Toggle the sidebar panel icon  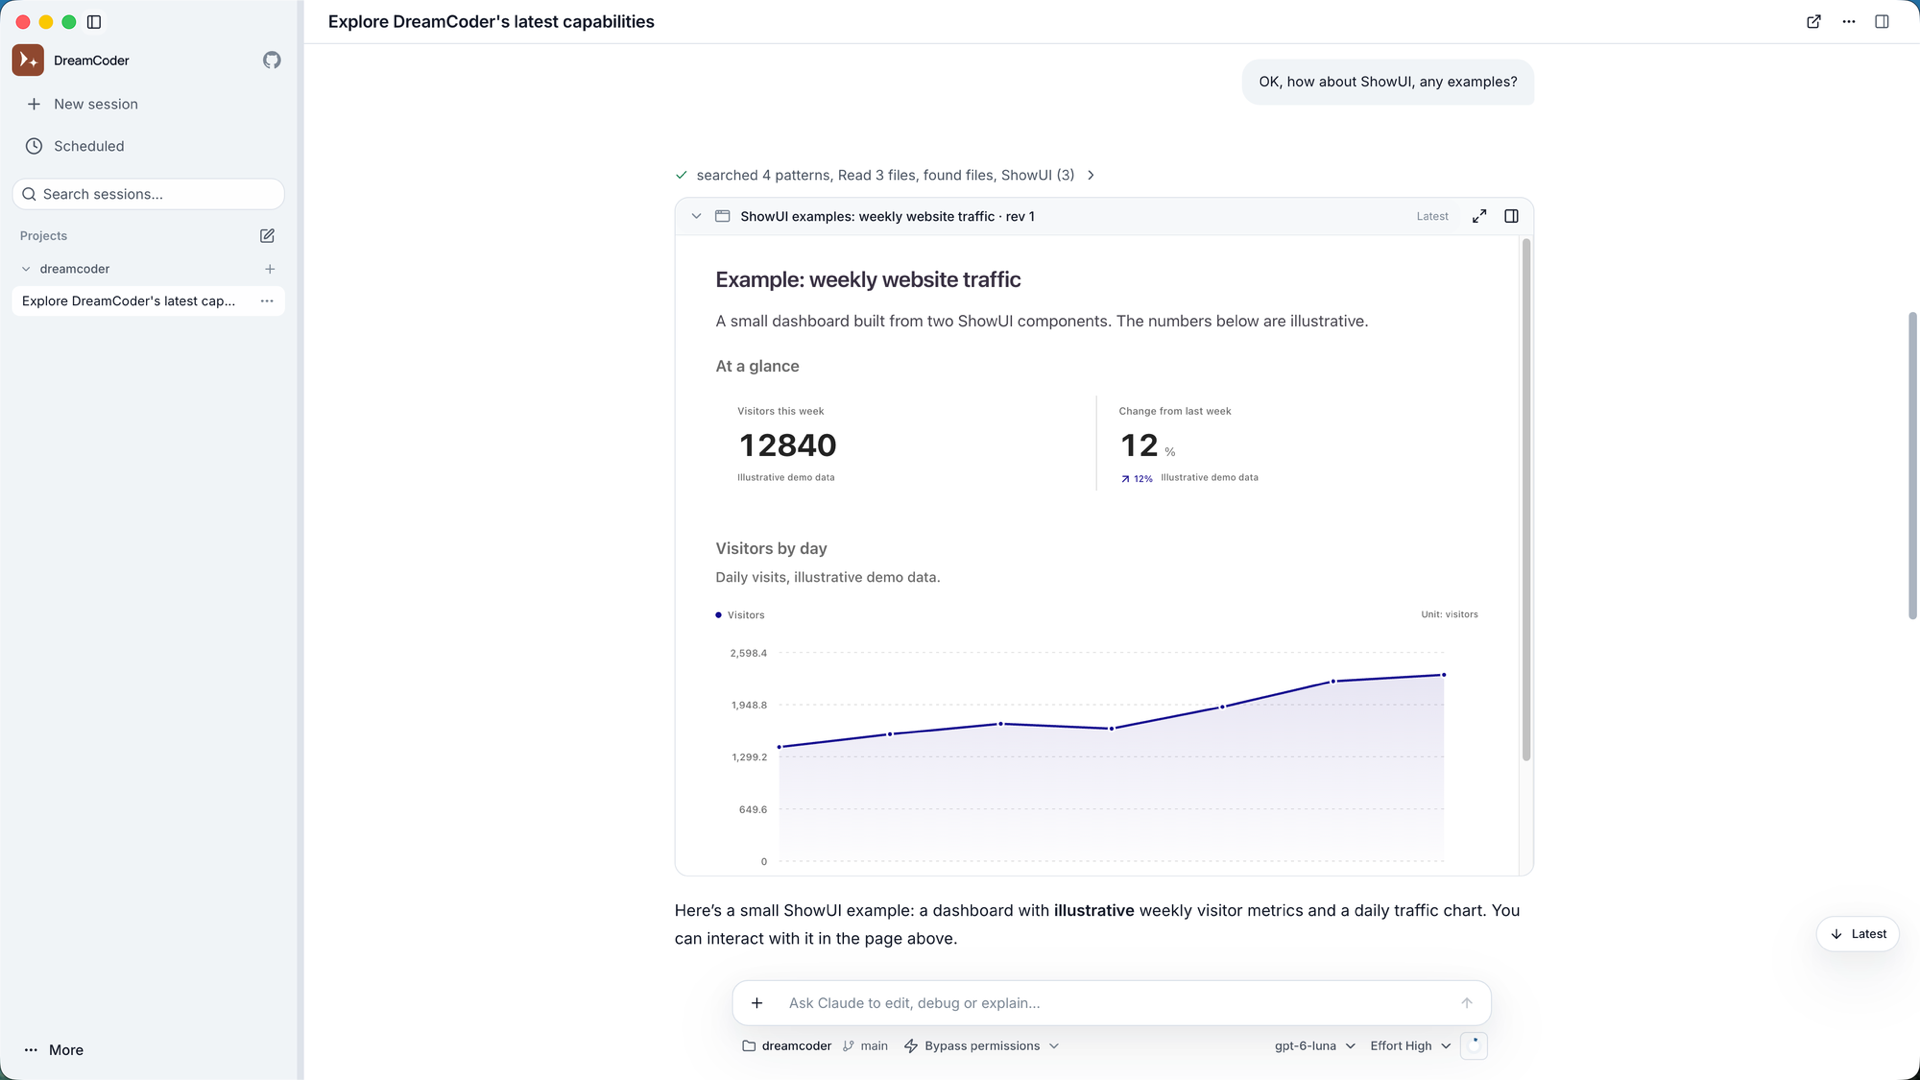[x=94, y=22]
